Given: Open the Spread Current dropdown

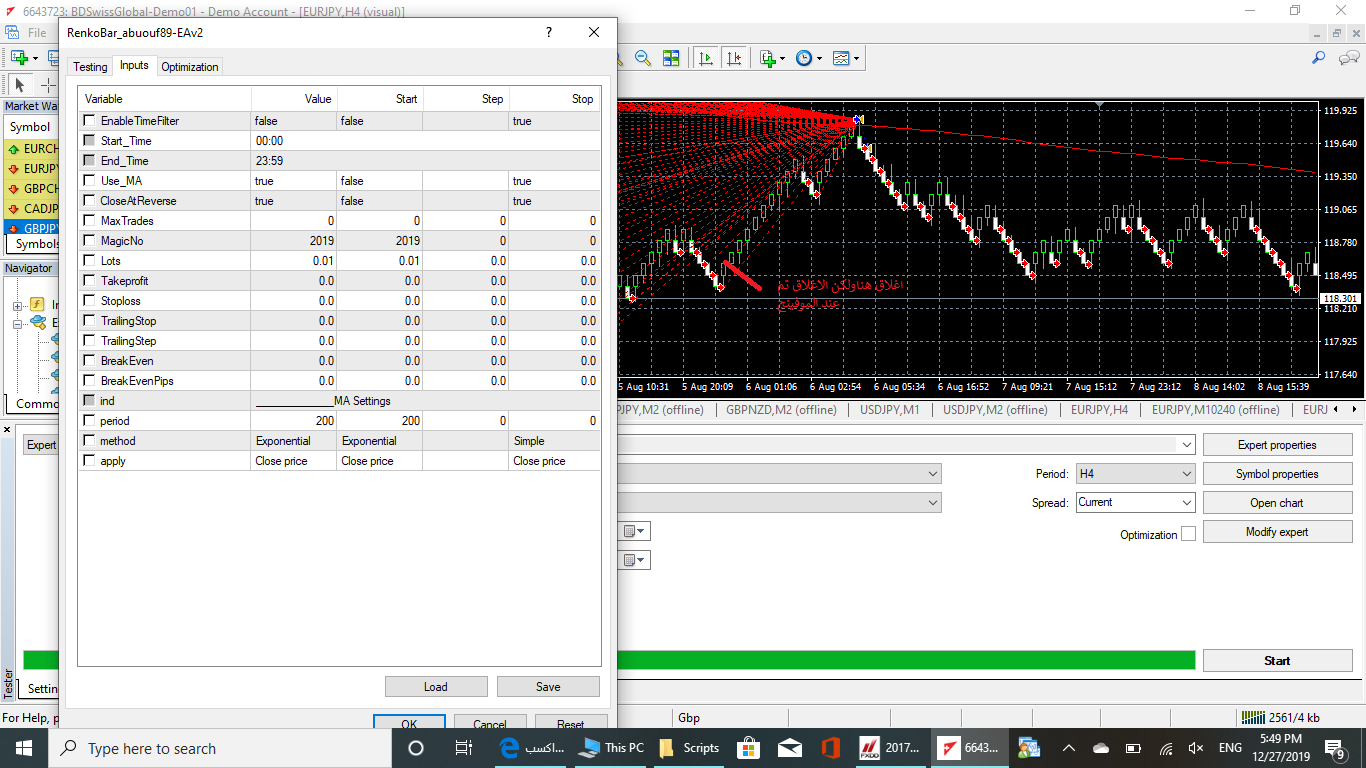Looking at the screenshot, I should click(x=1135, y=503).
